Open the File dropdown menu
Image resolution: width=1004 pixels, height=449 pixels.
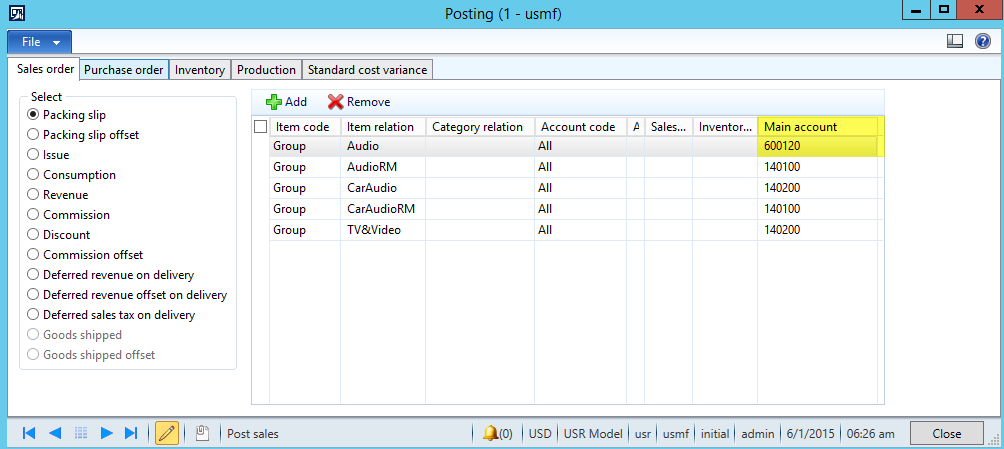[x=39, y=42]
